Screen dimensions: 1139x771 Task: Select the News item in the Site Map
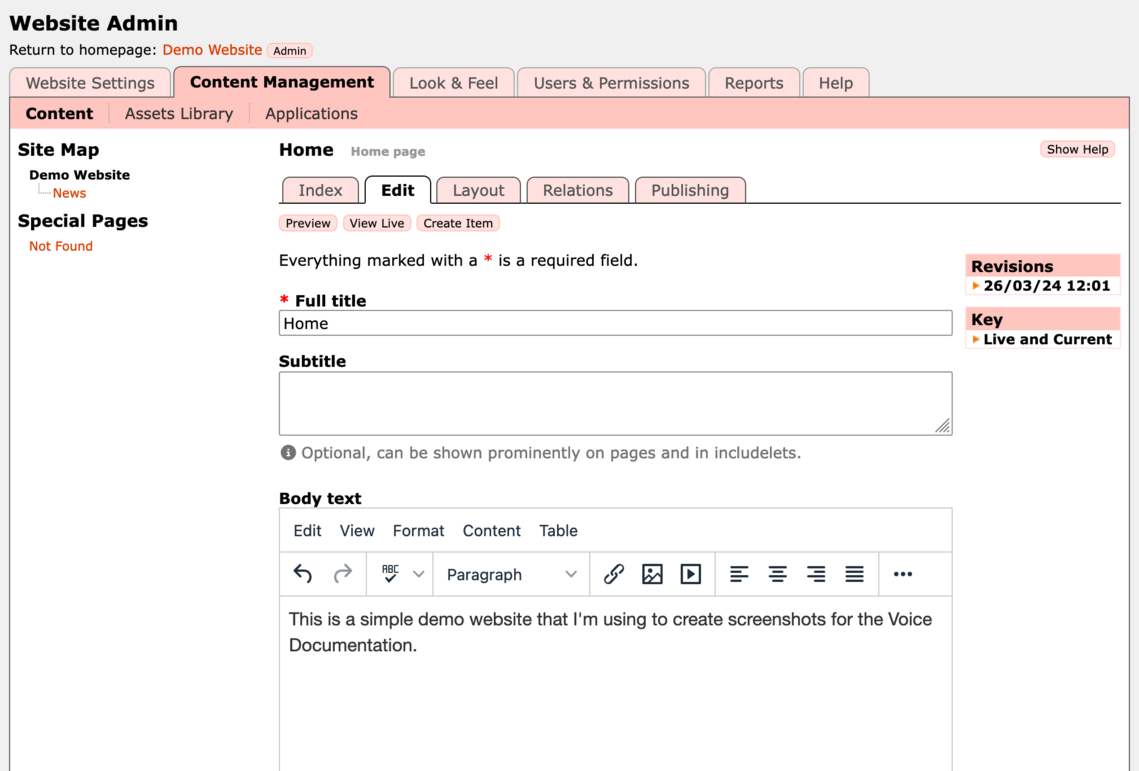69,193
